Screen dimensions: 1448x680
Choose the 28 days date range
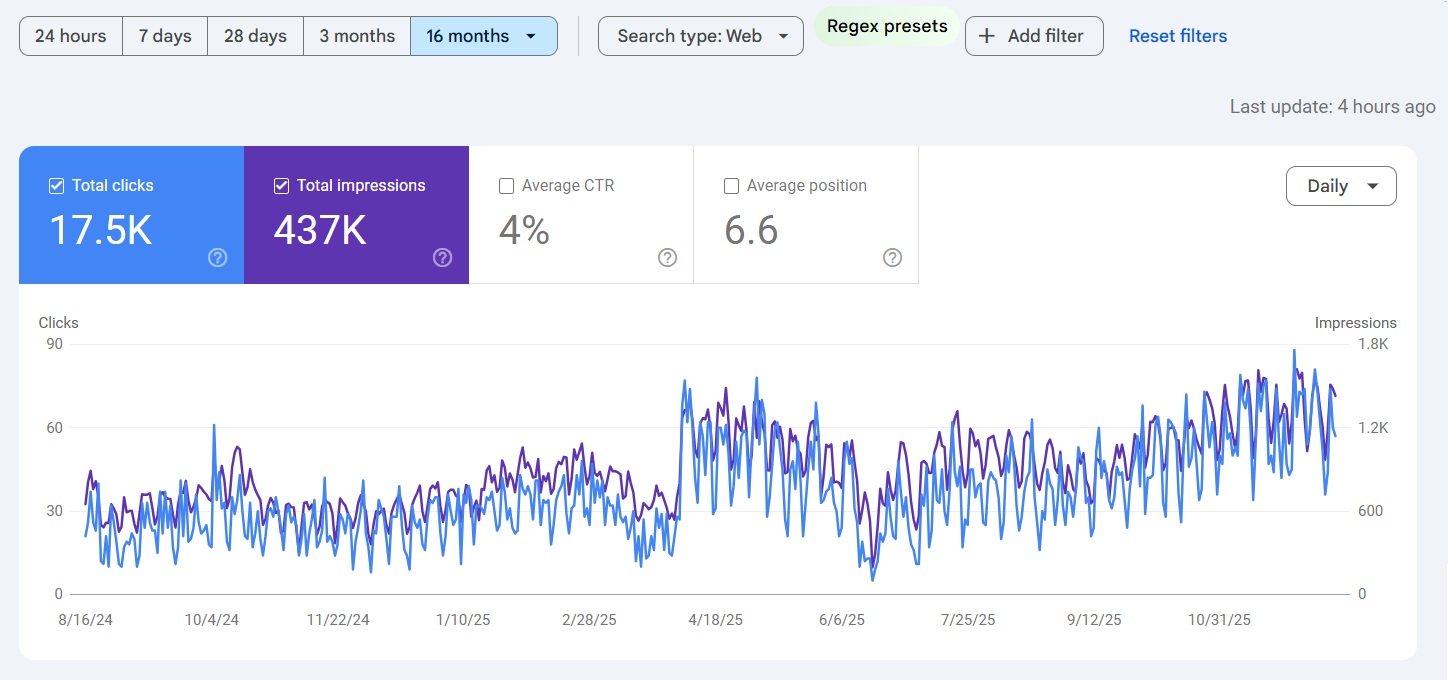click(x=255, y=36)
